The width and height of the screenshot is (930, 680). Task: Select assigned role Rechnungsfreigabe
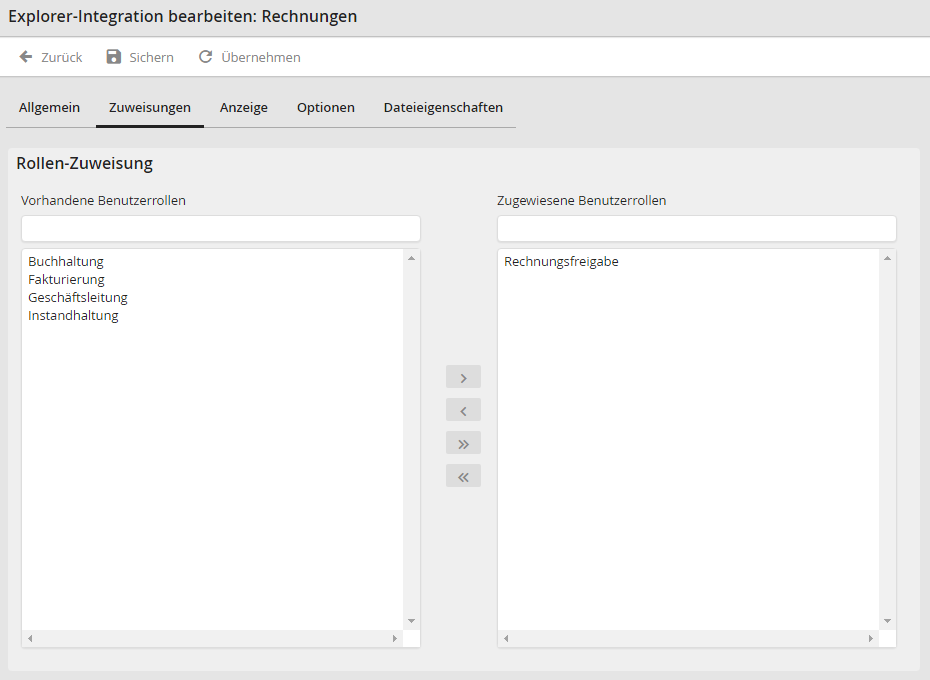561,262
